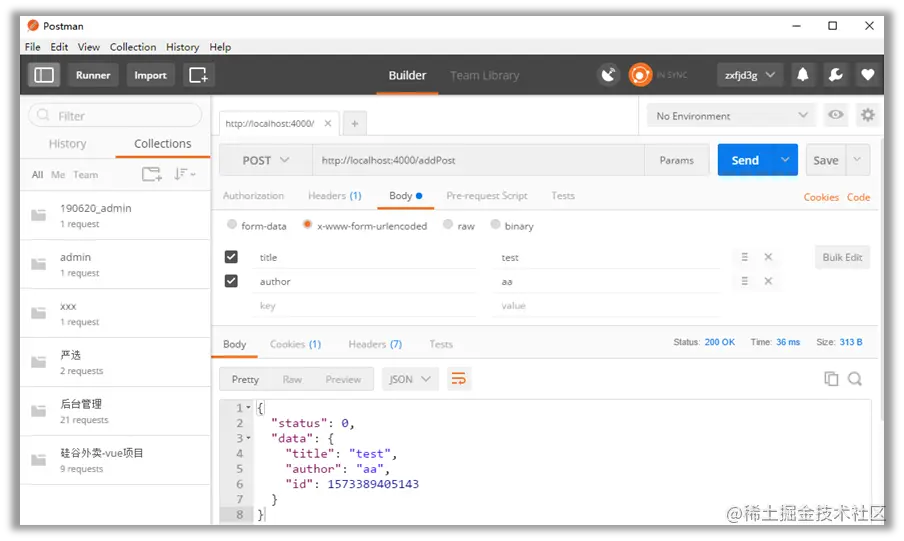The width and height of the screenshot is (904, 541).
Task: Open the Collection menu
Action: (133, 47)
